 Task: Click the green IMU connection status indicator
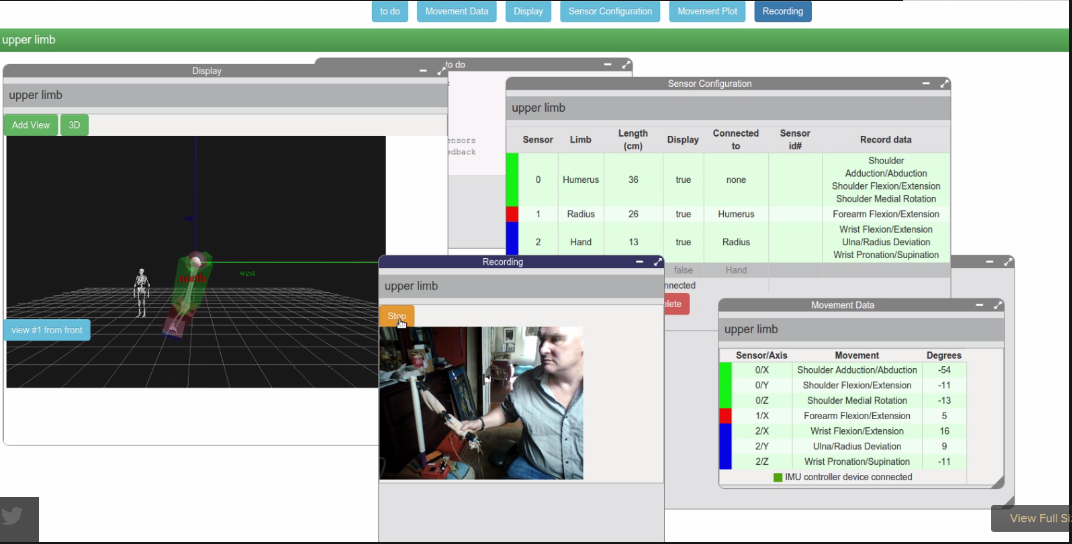(777, 477)
